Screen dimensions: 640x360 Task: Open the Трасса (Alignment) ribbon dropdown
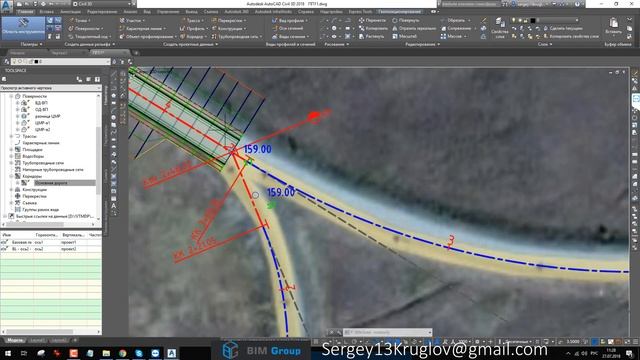pyautogui.click(x=193, y=20)
